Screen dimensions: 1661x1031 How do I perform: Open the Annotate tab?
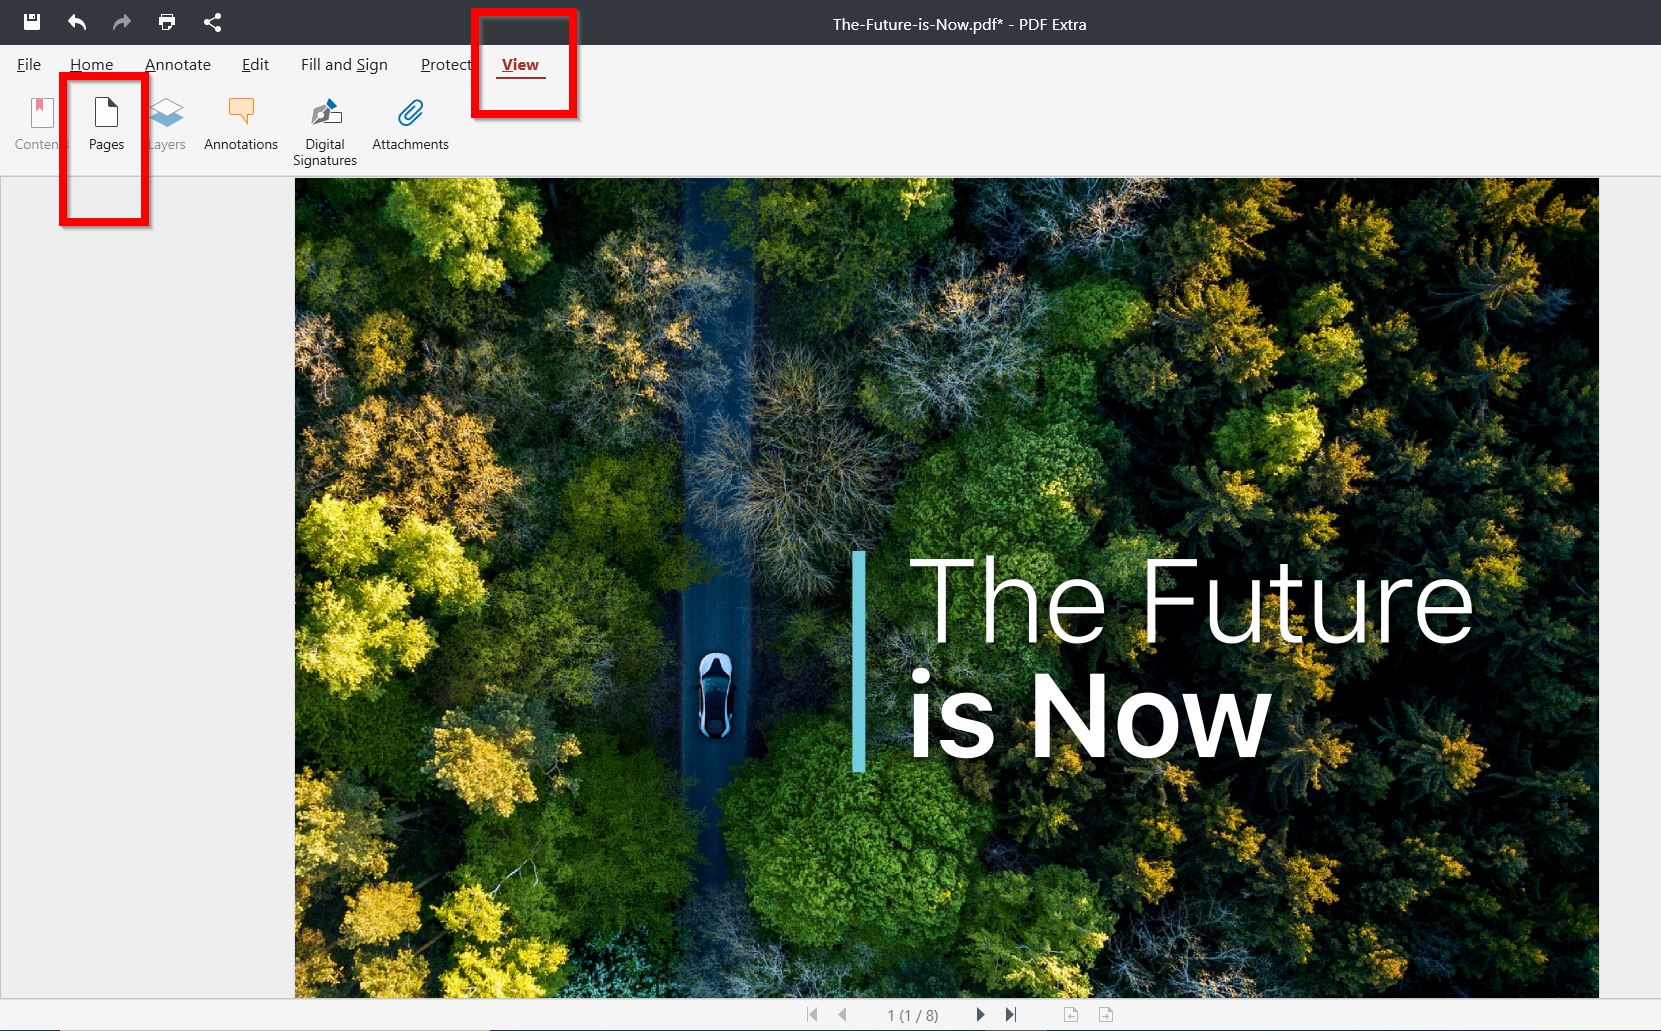[x=177, y=64]
